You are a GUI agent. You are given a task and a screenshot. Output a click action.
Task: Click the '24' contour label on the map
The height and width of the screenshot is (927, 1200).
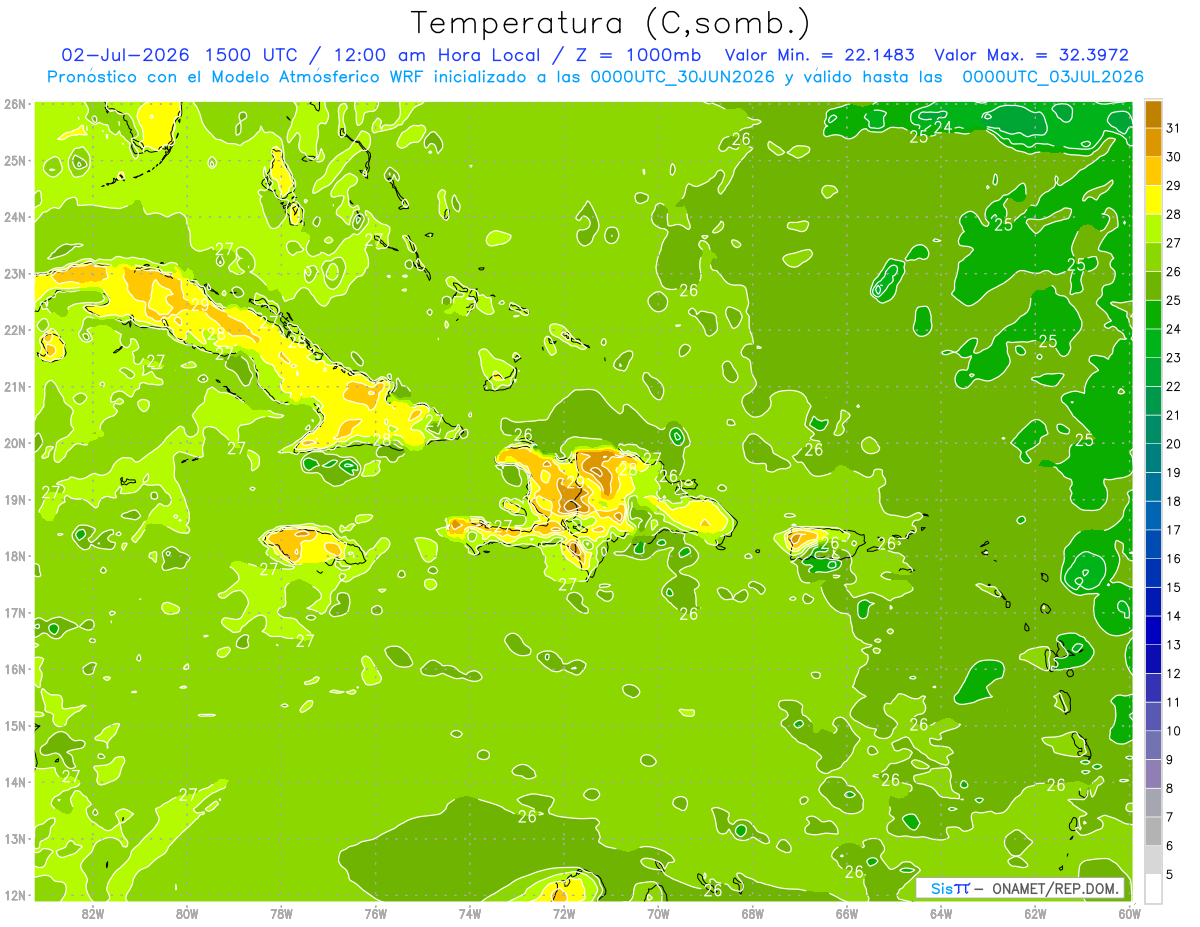click(x=943, y=127)
